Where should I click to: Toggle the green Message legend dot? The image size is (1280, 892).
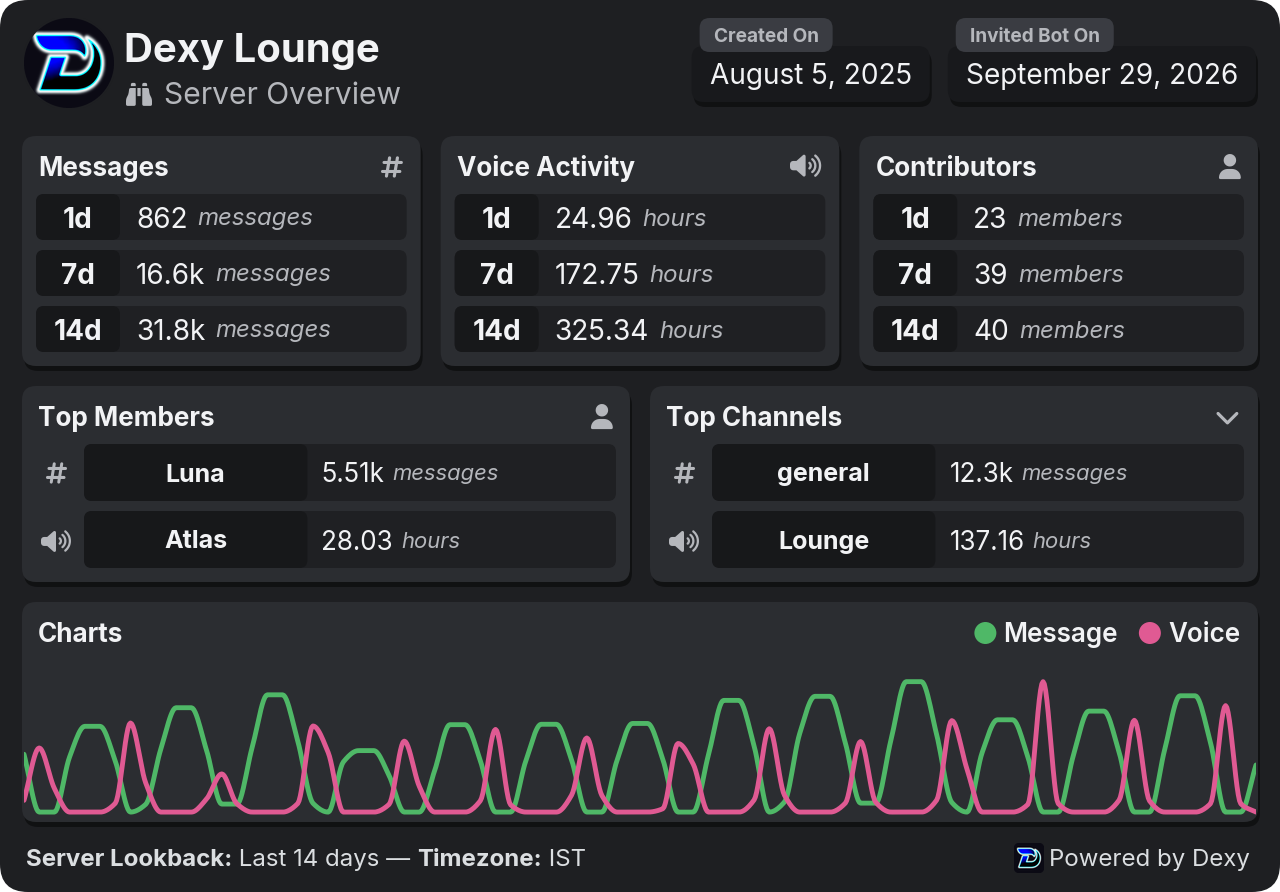click(x=985, y=633)
